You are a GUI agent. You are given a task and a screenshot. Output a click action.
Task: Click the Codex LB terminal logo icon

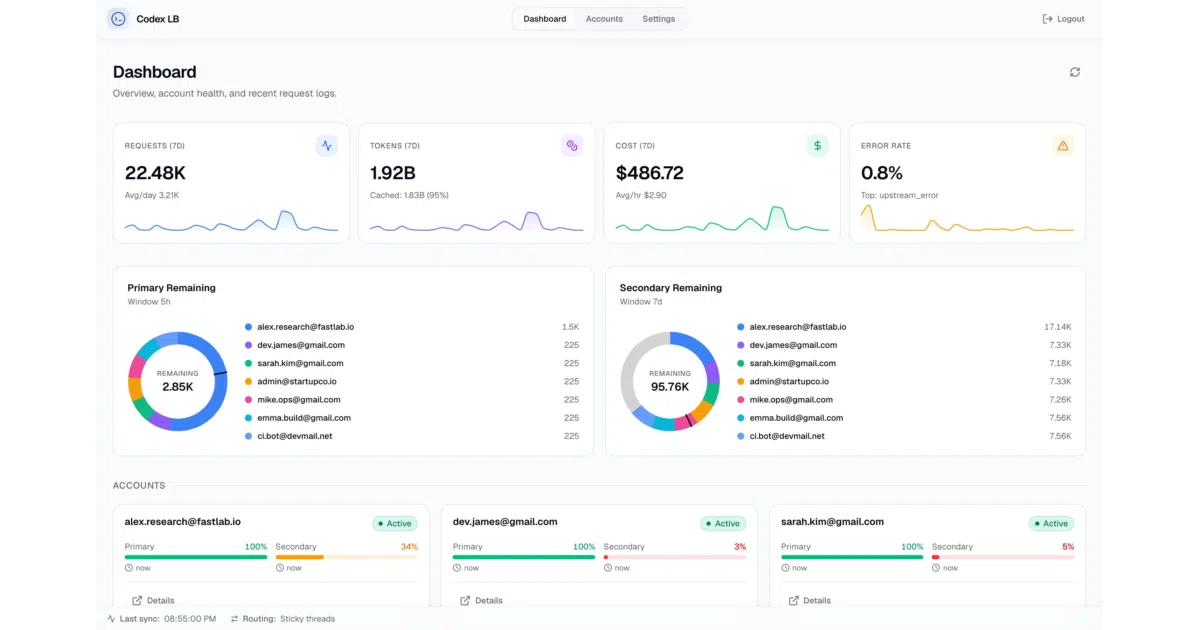pyautogui.click(x=118, y=18)
